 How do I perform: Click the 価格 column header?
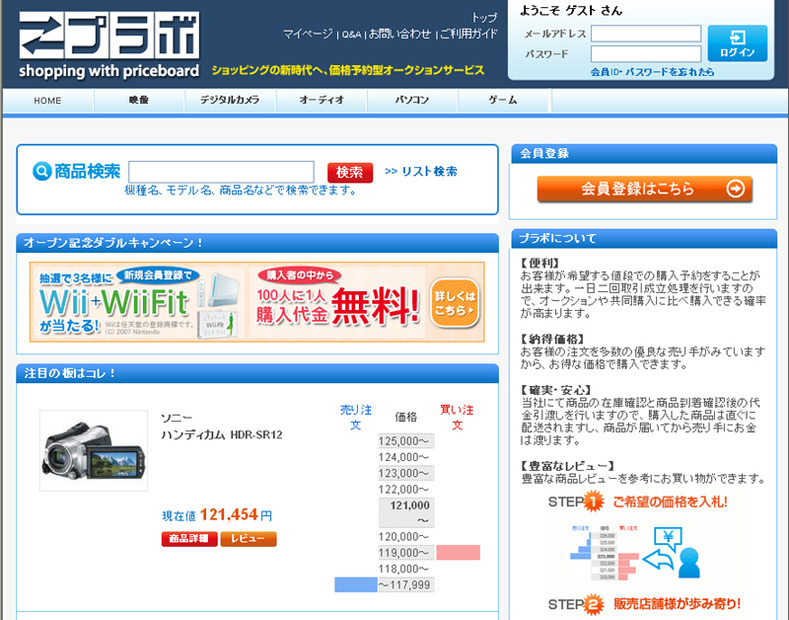406,417
